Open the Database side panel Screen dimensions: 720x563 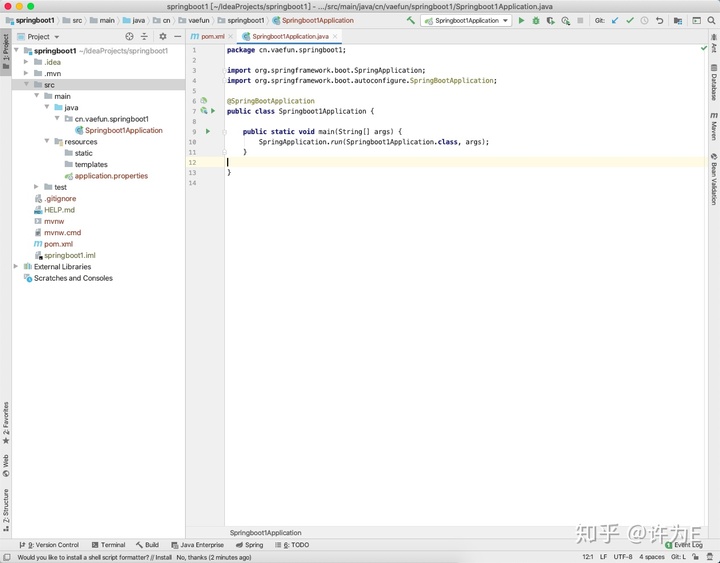(x=714, y=83)
